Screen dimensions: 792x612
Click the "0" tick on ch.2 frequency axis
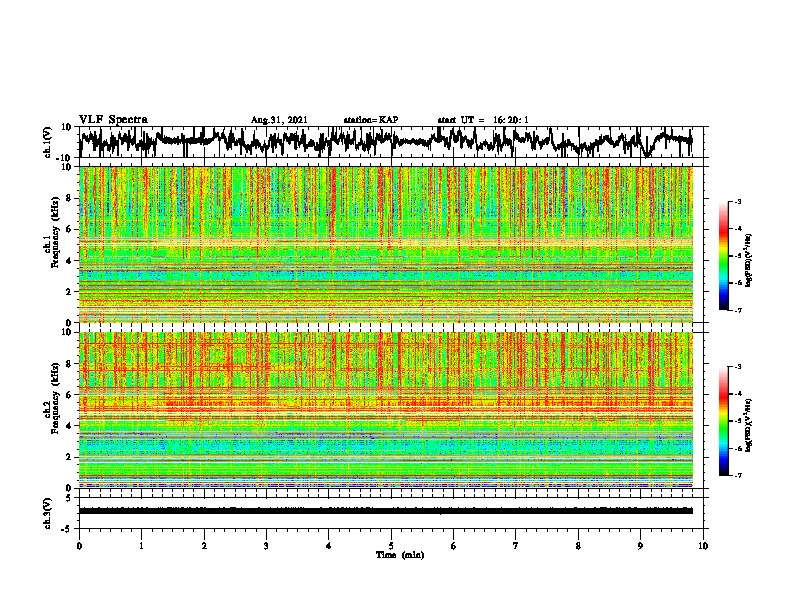70,488
